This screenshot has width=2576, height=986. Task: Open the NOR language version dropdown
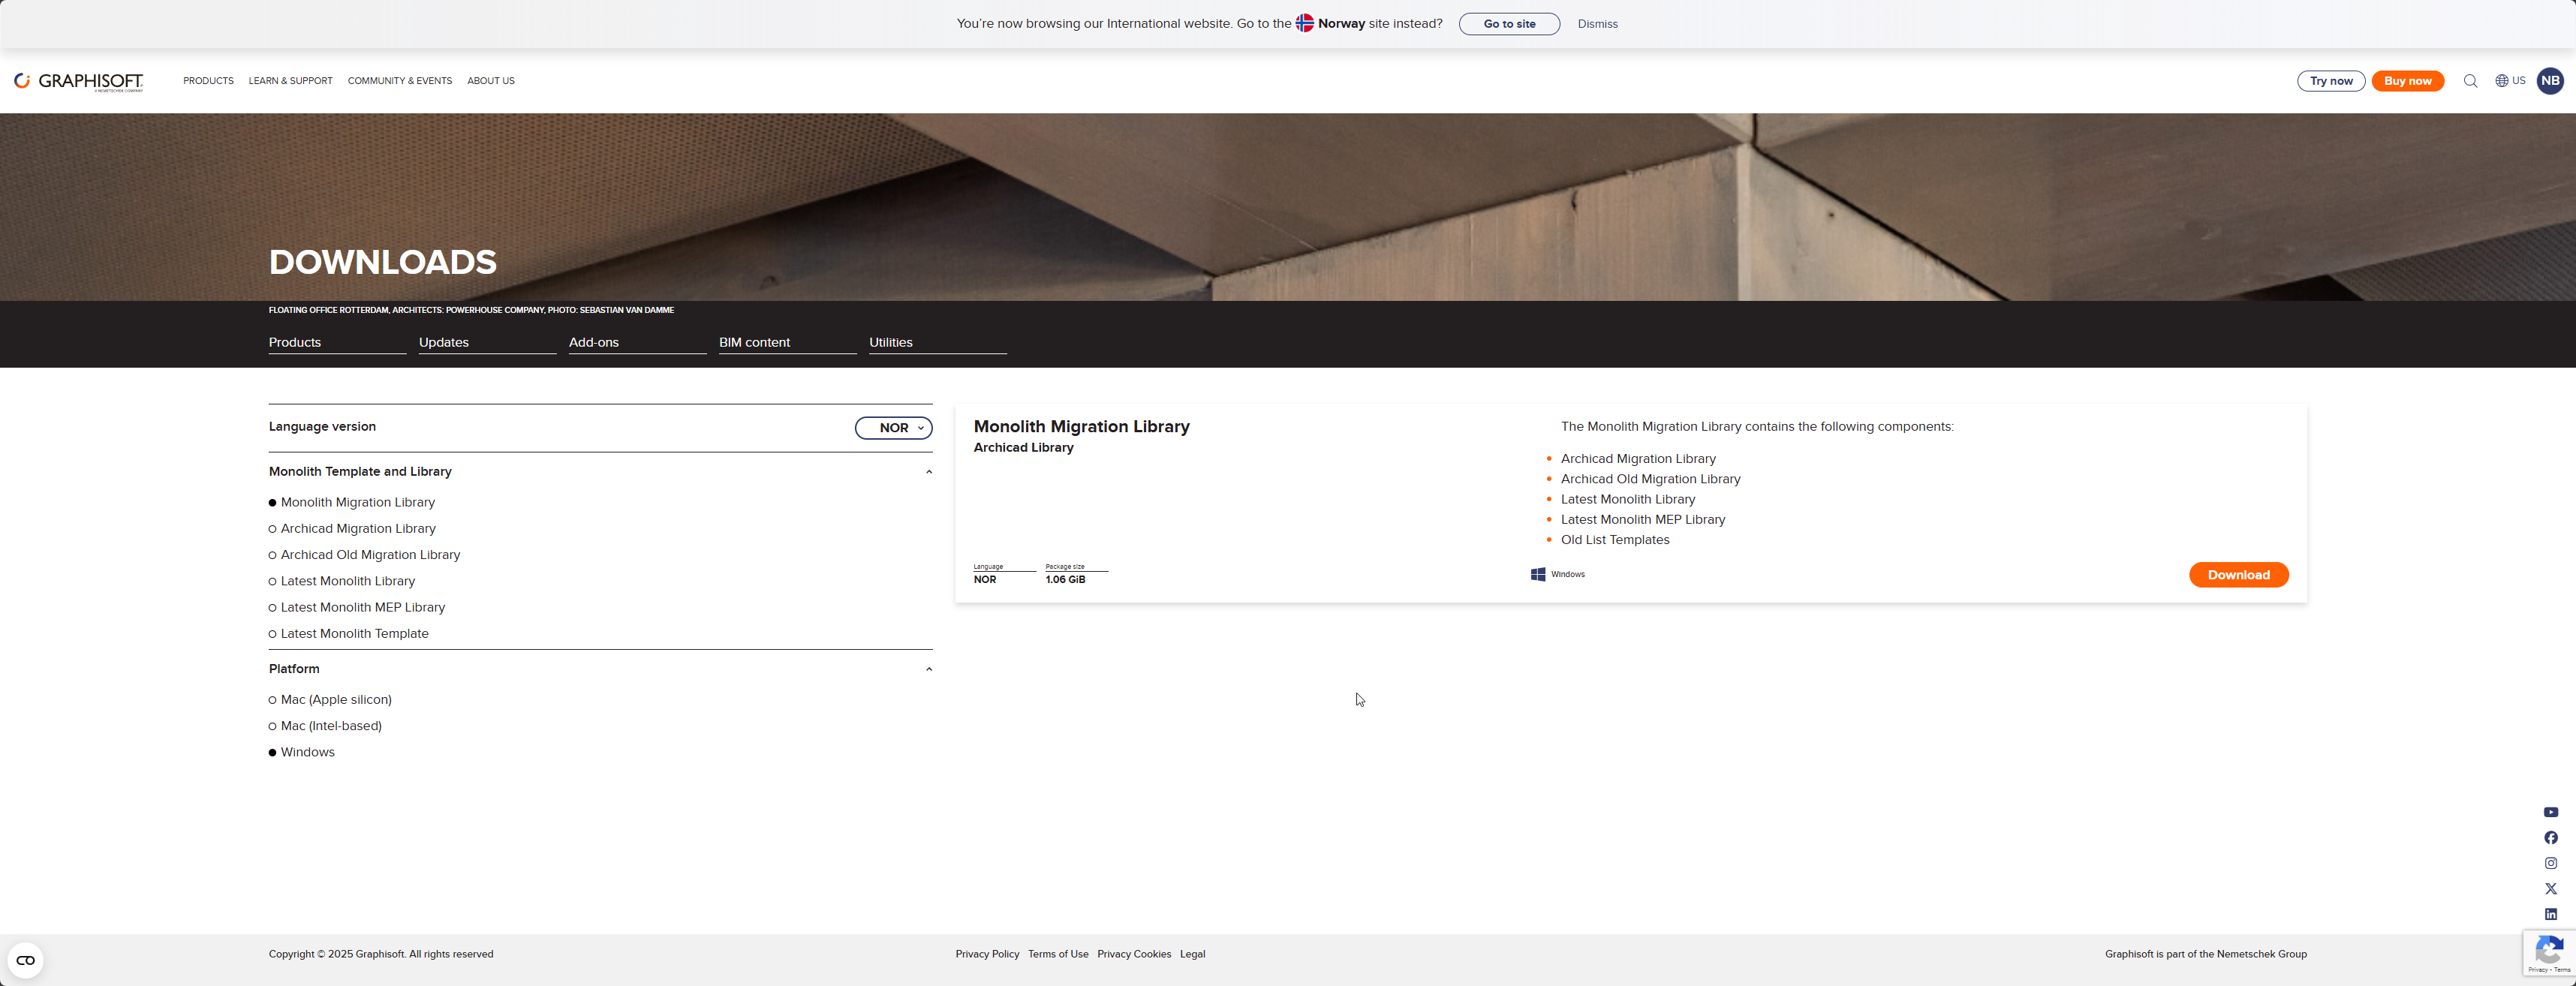point(893,428)
